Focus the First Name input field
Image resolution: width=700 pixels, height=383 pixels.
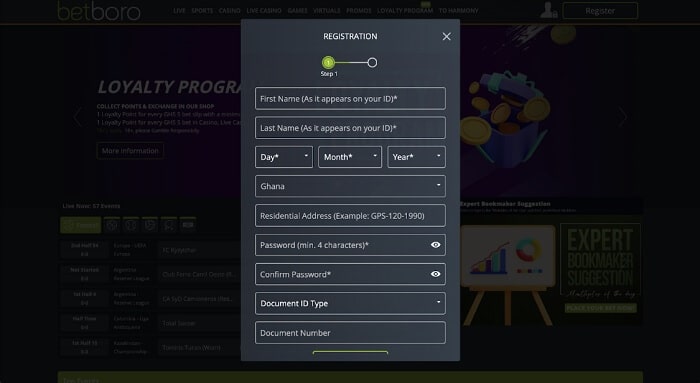coord(350,99)
